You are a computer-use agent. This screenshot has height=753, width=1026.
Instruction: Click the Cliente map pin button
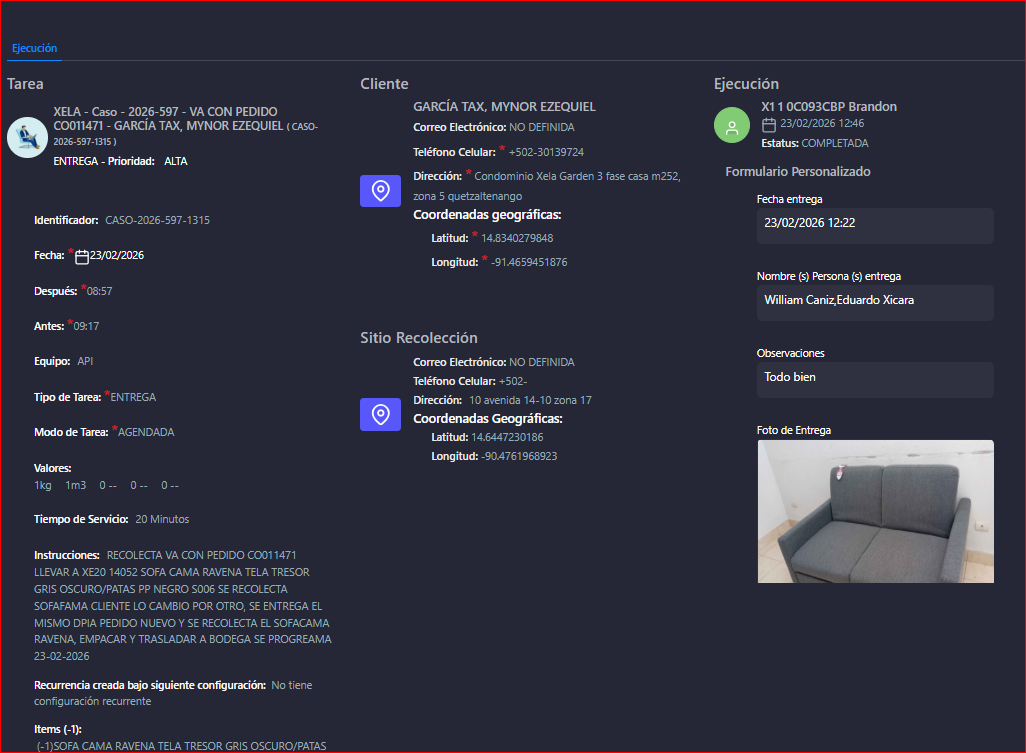click(x=380, y=190)
